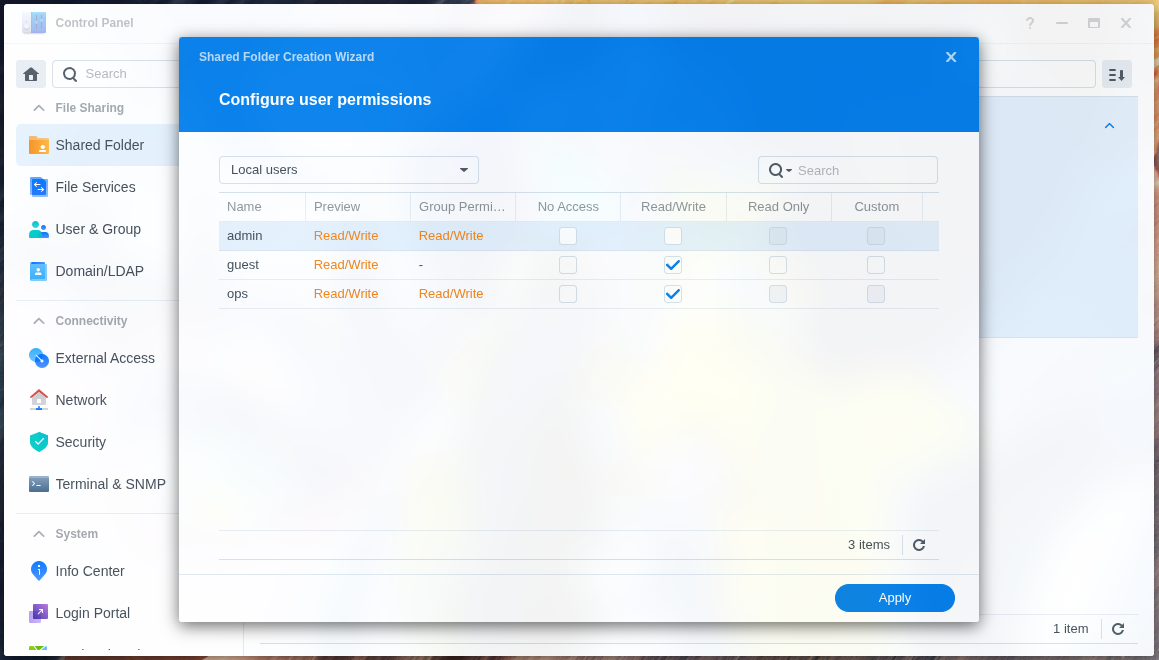The width and height of the screenshot is (1159, 660).
Task: Select the ops user row name
Action: tap(237, 293)
